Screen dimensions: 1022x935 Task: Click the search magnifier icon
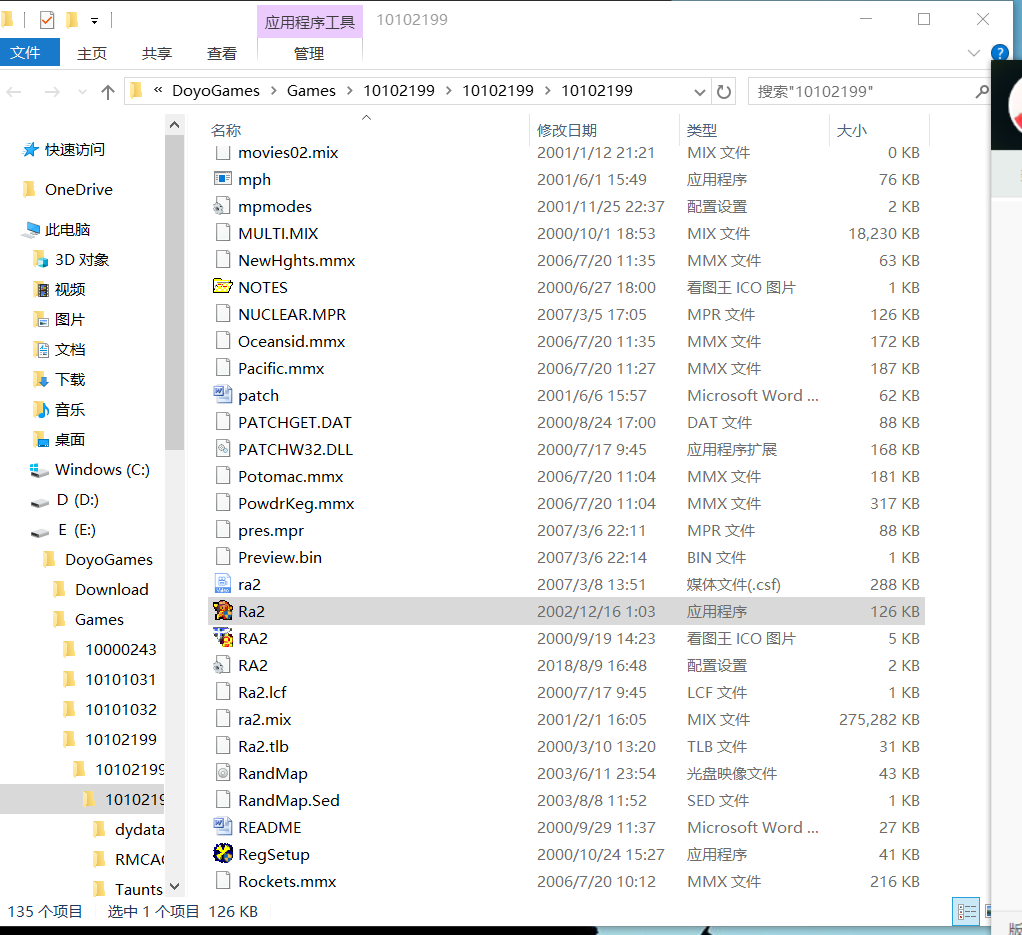(982, 91)
